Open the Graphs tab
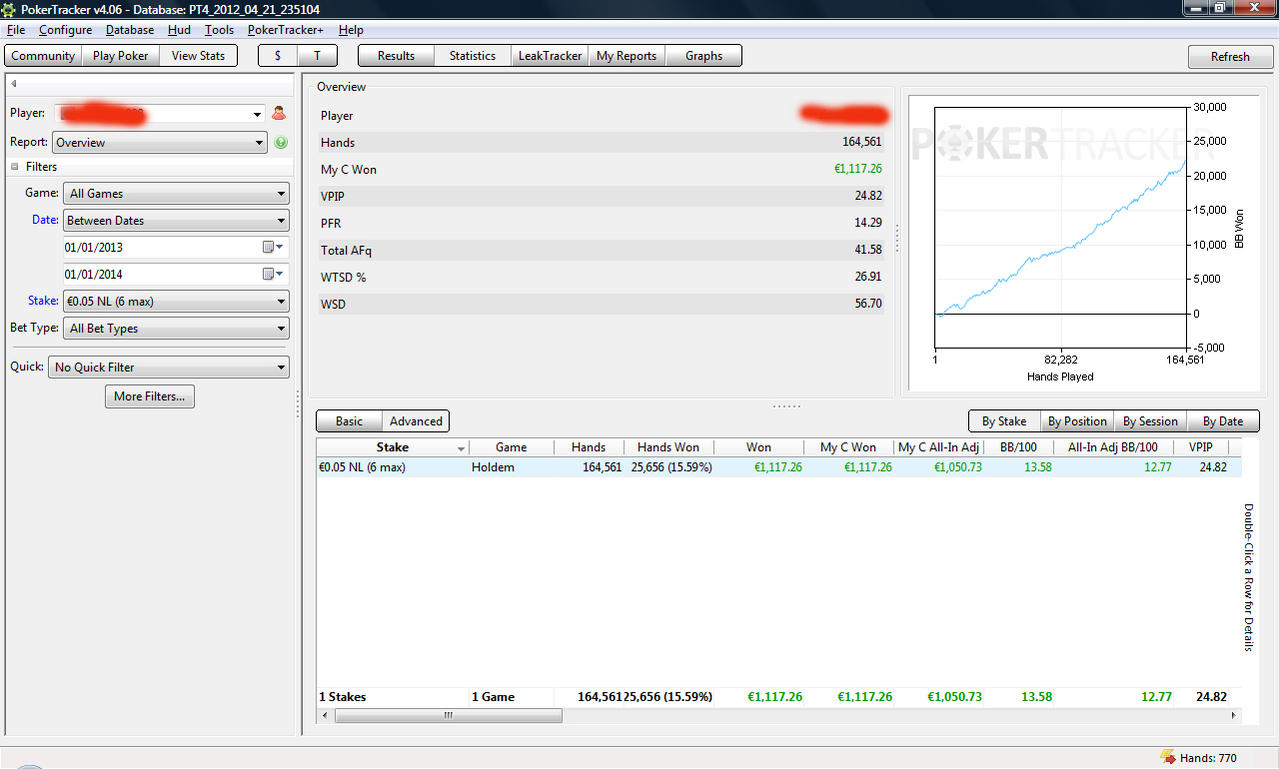Image resolution: width=1279 pixels, height=769 pixels. tap(704, 56)
